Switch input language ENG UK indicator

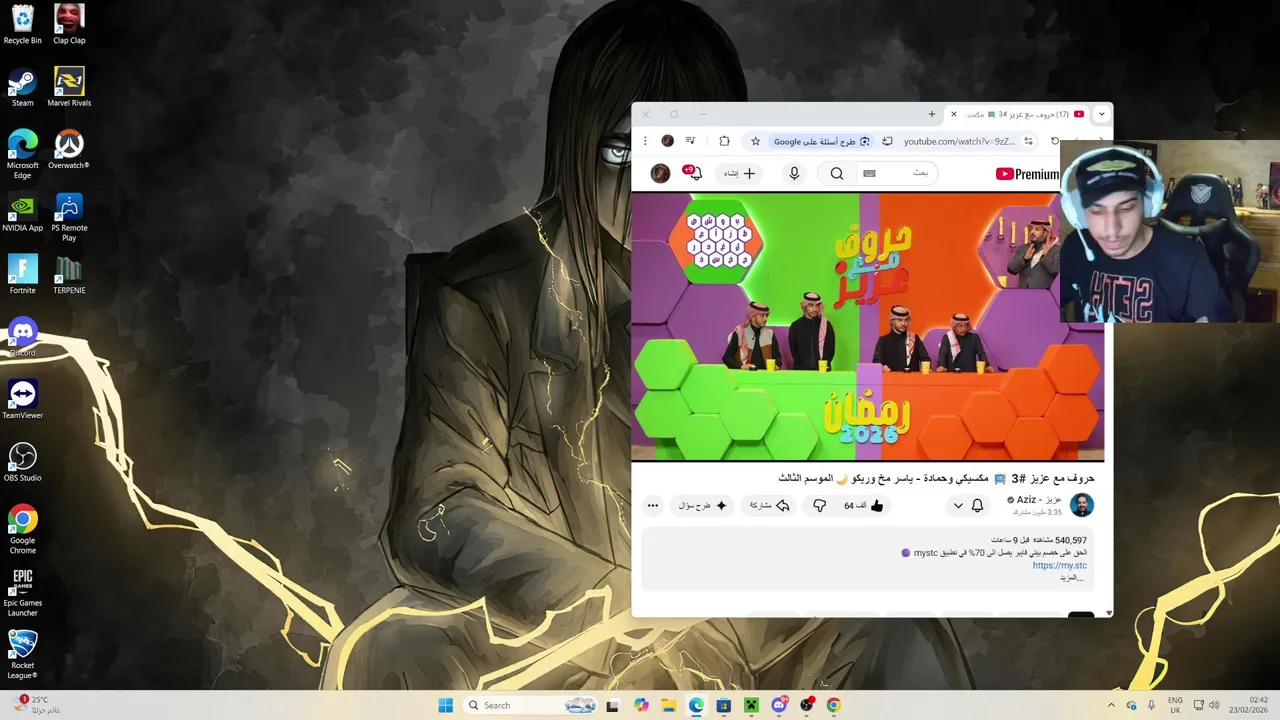[1175, 705]
